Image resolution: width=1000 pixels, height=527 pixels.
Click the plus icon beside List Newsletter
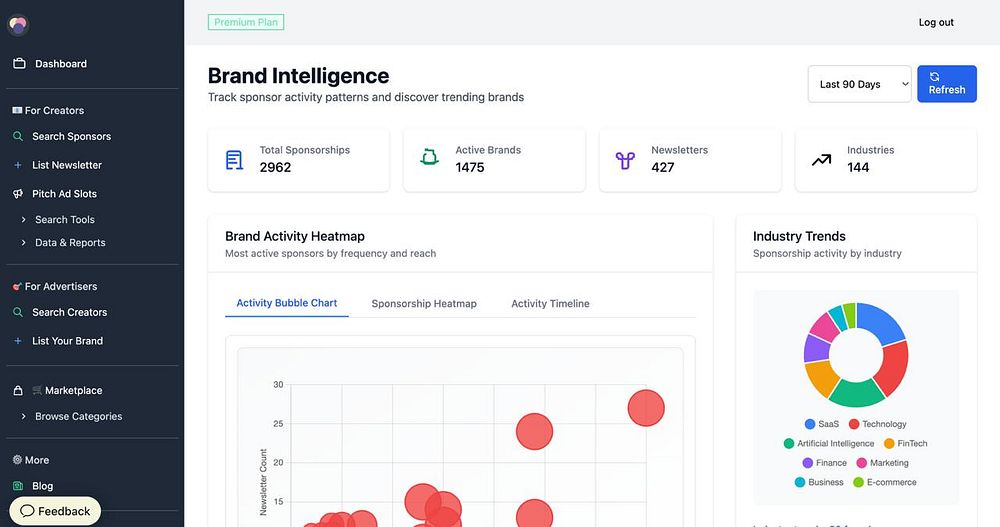[x=18, y=165]
